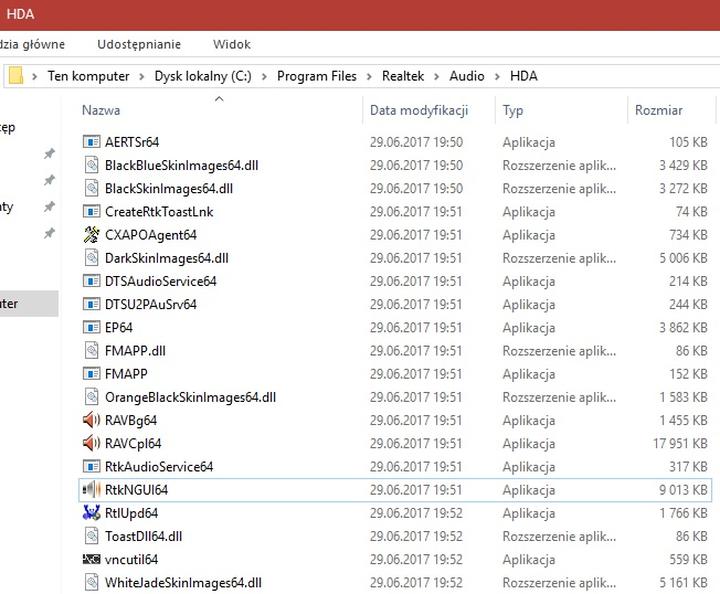Expand the chevron after Audio breadcrumb
Image resolution: width=720 pixels, height=594 pixels.
pos(497,77)
